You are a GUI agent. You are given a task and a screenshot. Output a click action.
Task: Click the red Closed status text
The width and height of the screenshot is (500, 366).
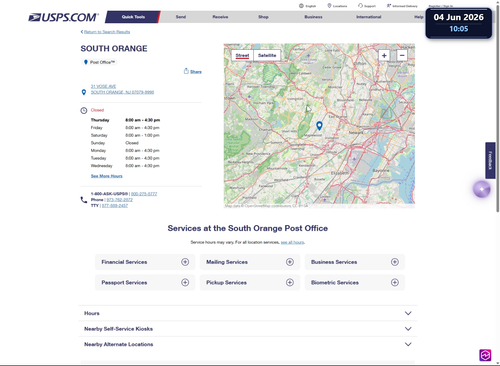(x=97, y=110)
